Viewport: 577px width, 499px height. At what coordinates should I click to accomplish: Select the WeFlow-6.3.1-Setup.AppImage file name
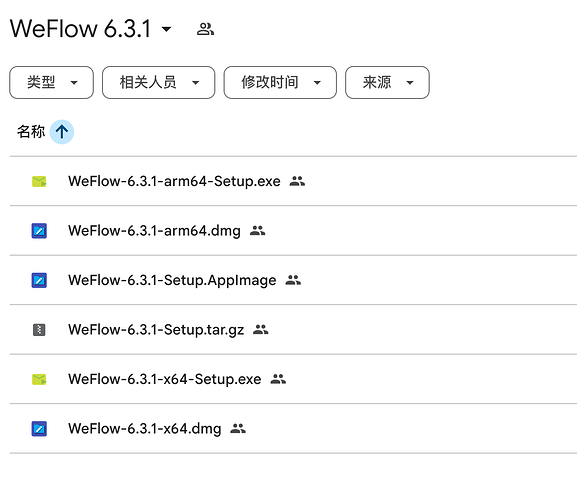(x=172, y=280)
